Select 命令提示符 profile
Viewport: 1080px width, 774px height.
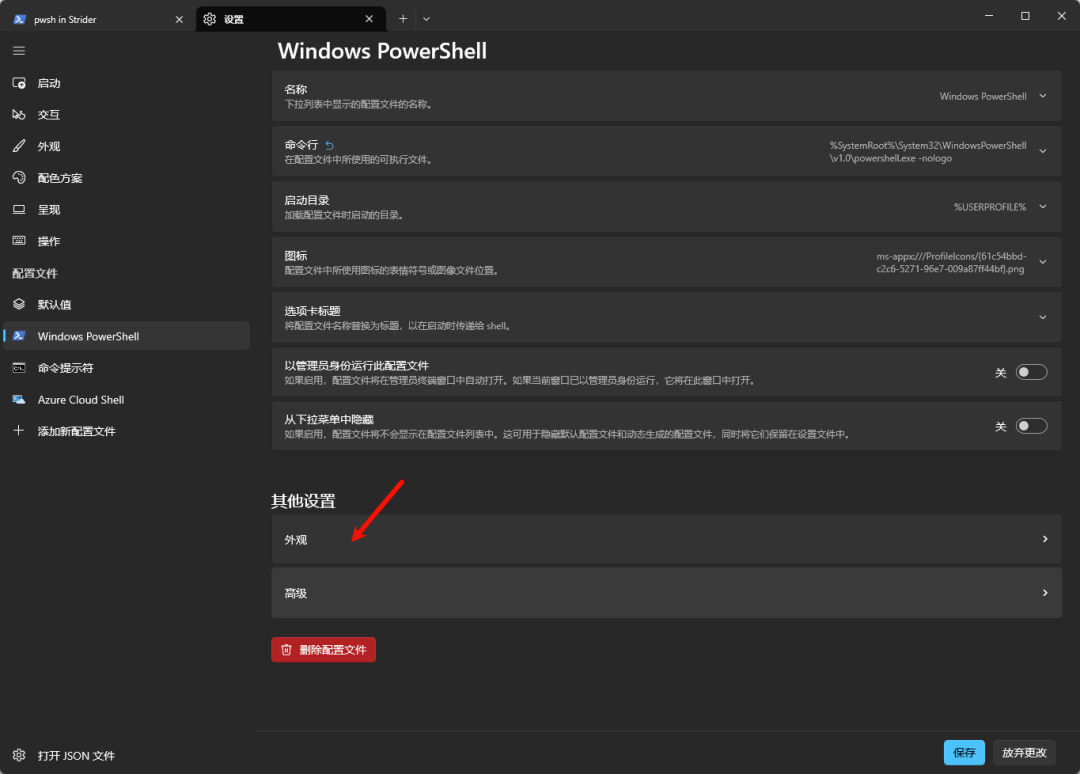127,368
